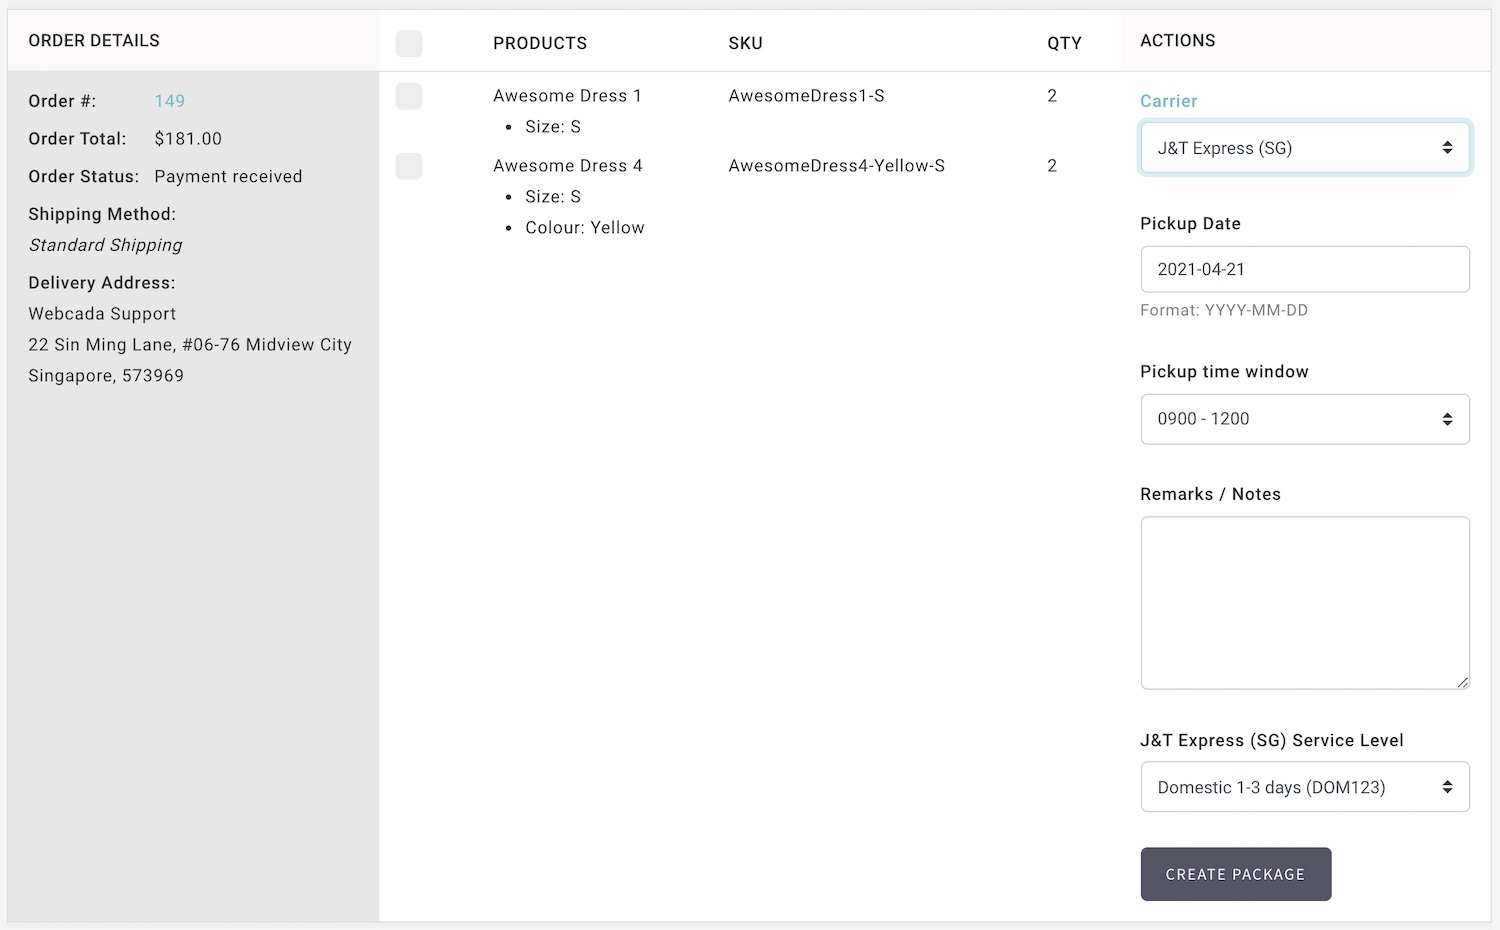Viewport: 1500px width, 930px height.
Task: Click the PRODUCTS column header
Action: click(540, 43)
